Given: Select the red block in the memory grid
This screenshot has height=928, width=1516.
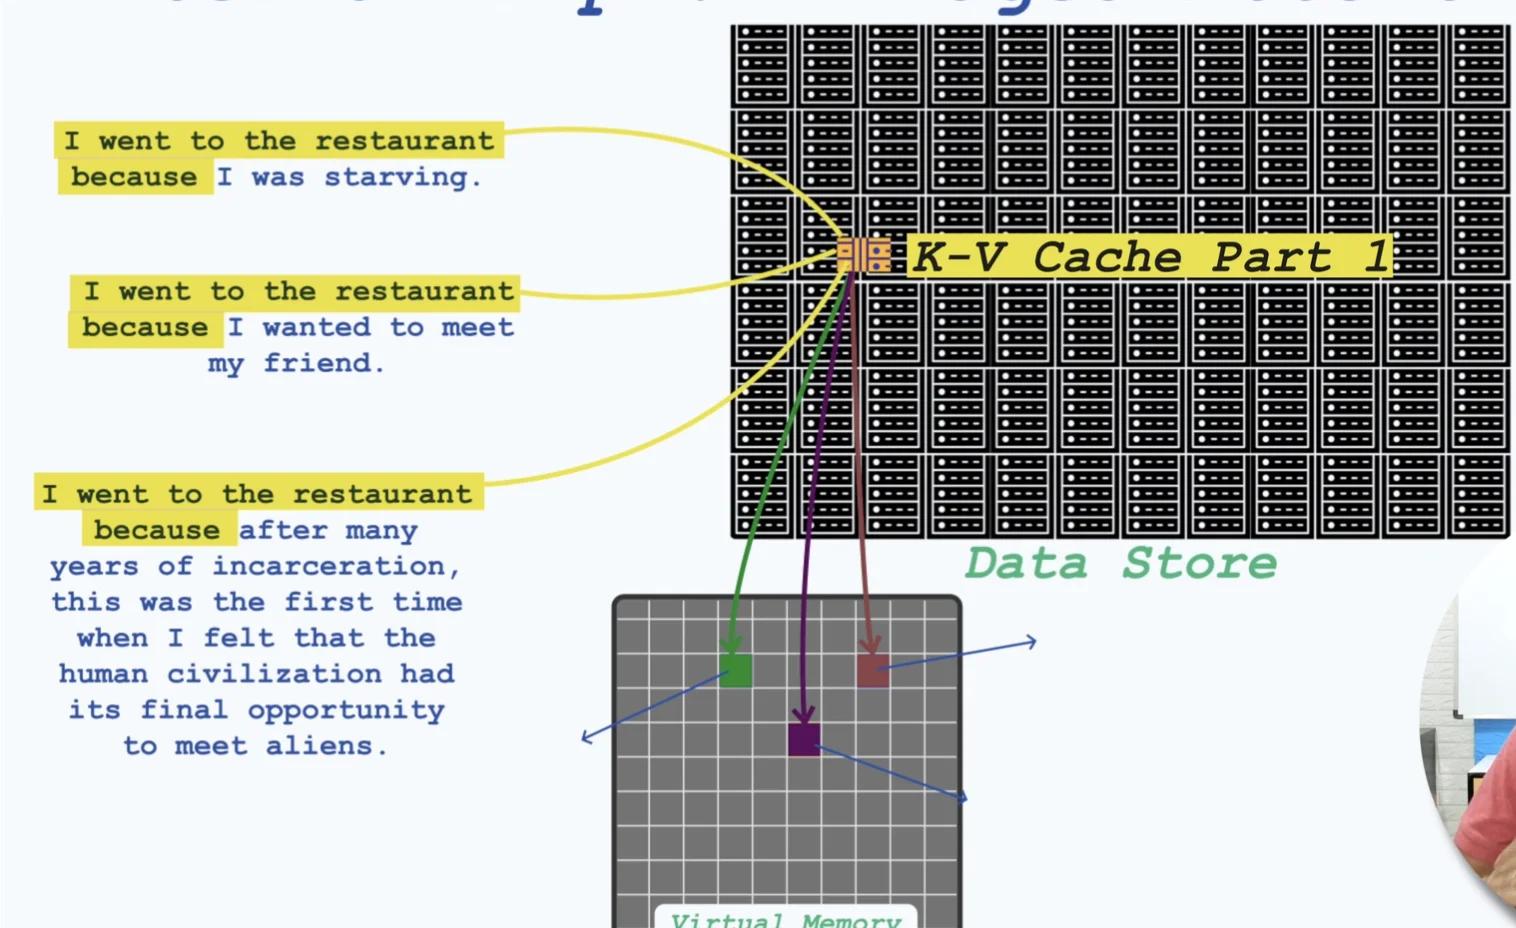Looking at the screenshot, I should 872,670.
